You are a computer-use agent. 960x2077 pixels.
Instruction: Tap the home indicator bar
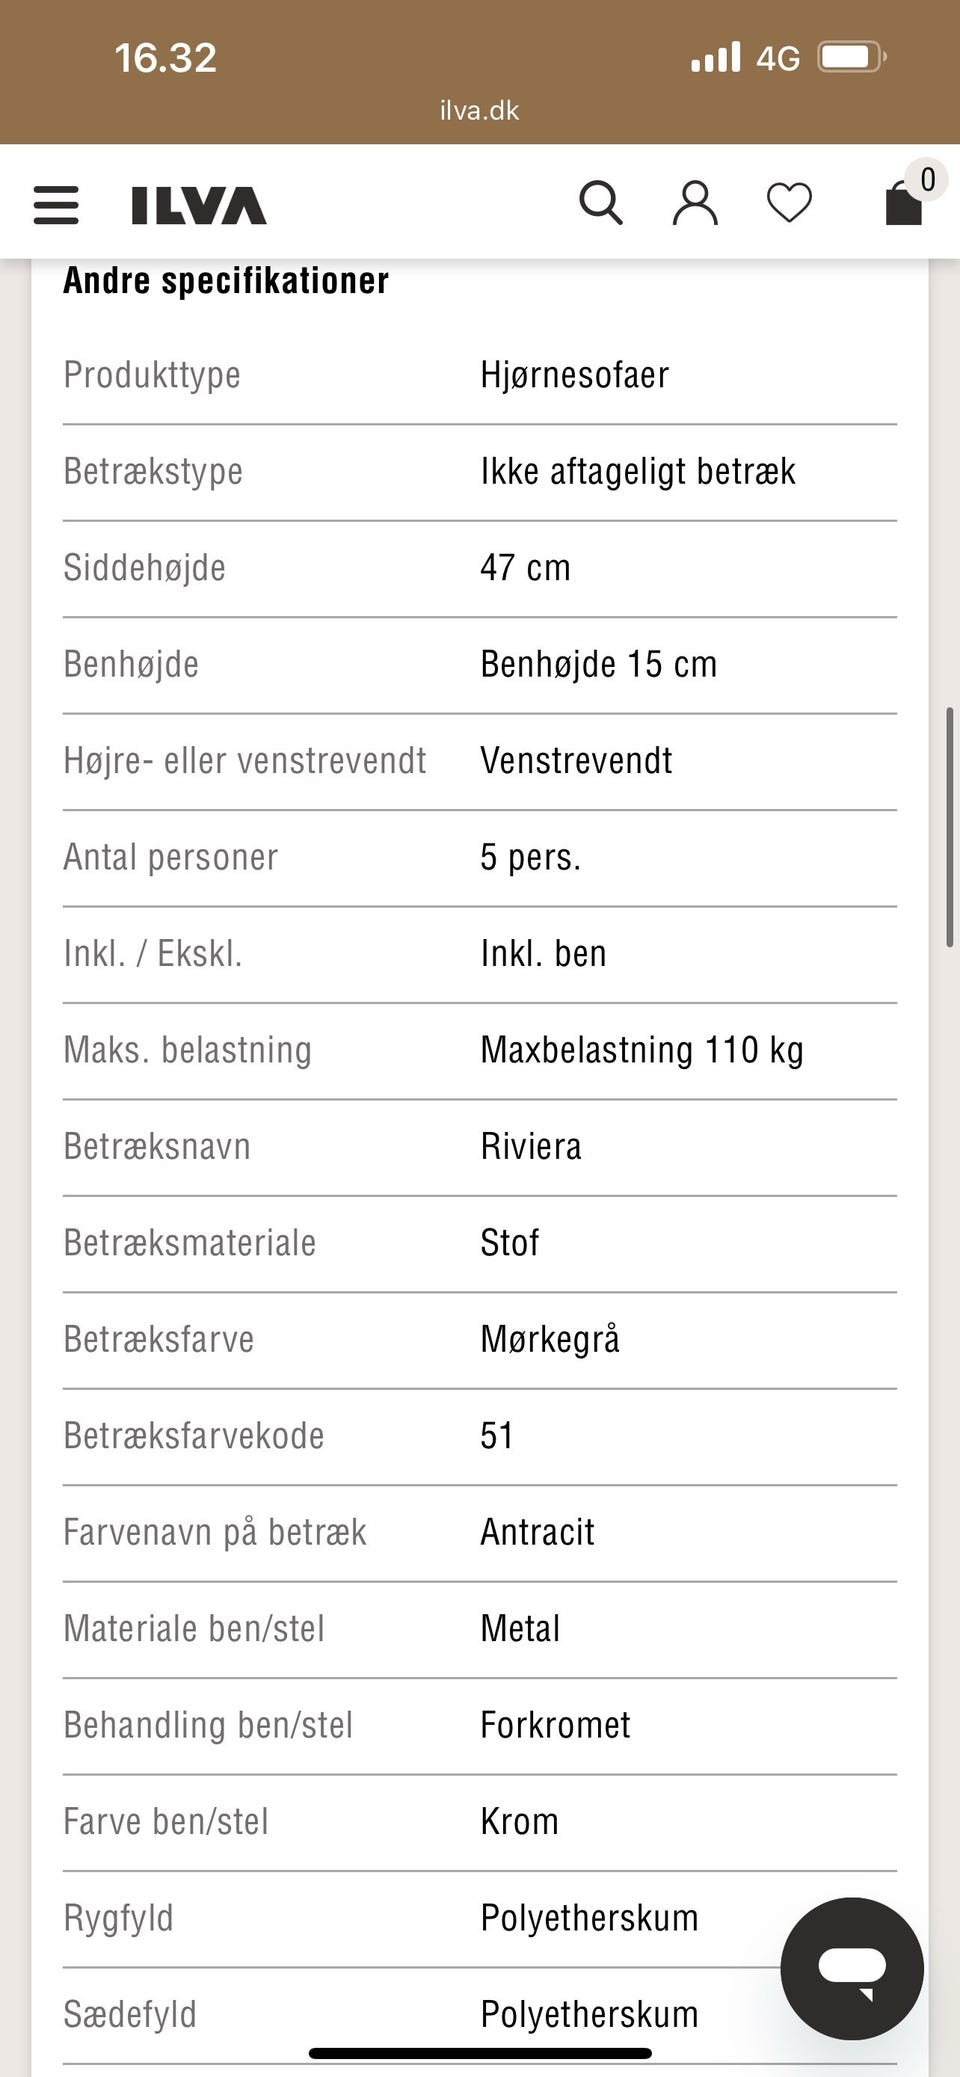click(480, 2053)
